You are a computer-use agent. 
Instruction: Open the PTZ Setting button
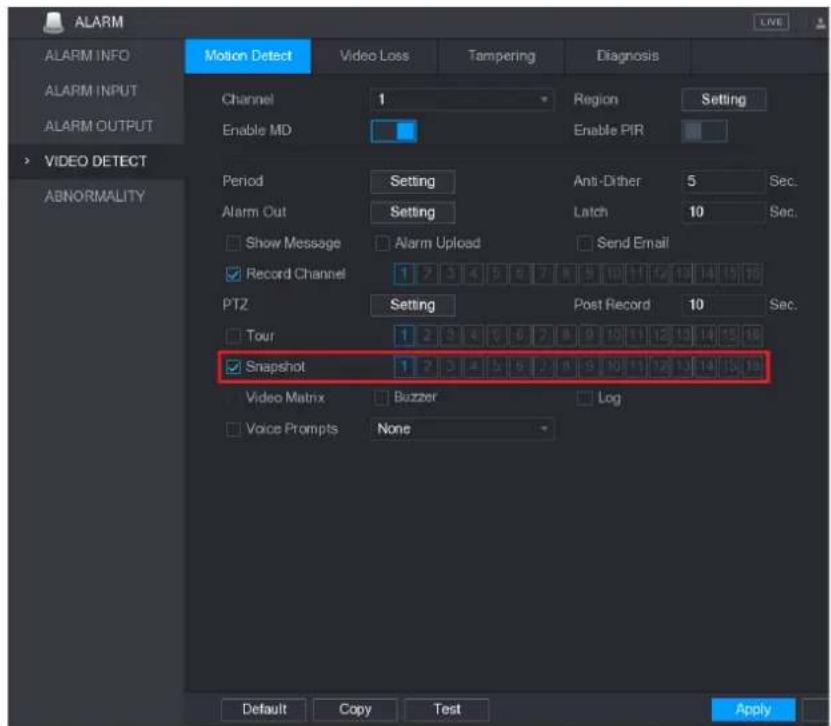tap(412, 305)
